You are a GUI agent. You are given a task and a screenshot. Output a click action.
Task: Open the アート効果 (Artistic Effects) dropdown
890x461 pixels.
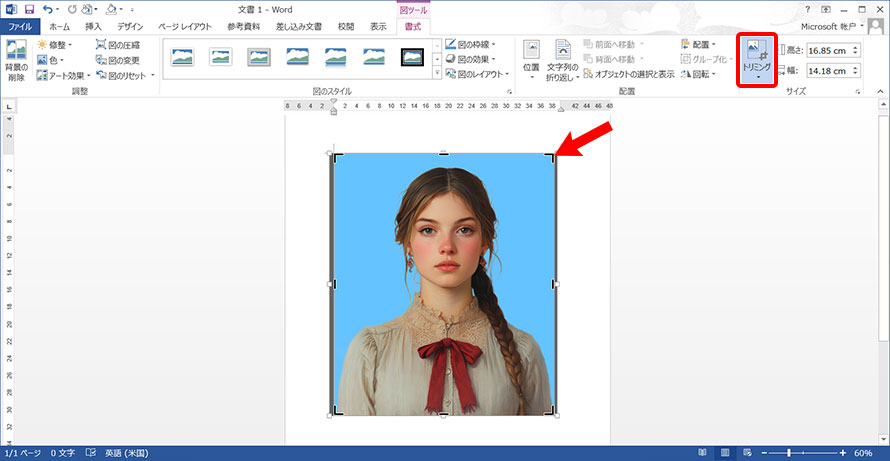pos(62,75)
